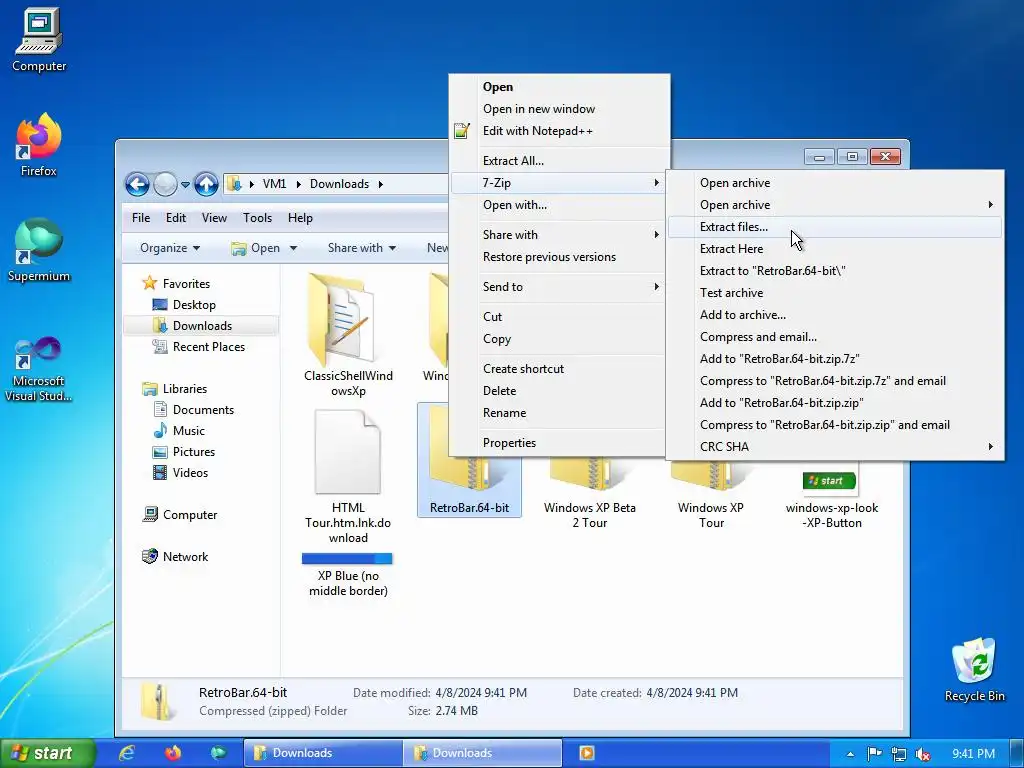
Task: Click Extract to "RetroBar.64-bit\"
Action: (835, 271)
